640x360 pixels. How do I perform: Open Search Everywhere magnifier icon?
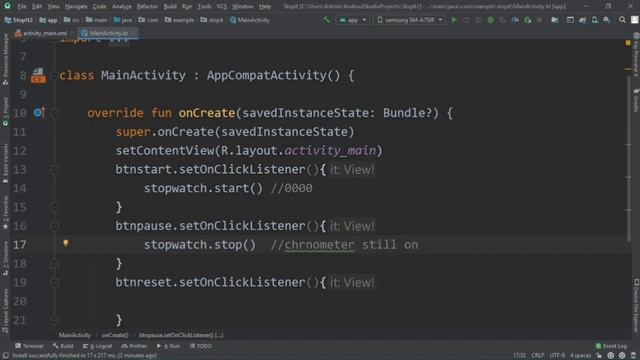pos(622,20)
